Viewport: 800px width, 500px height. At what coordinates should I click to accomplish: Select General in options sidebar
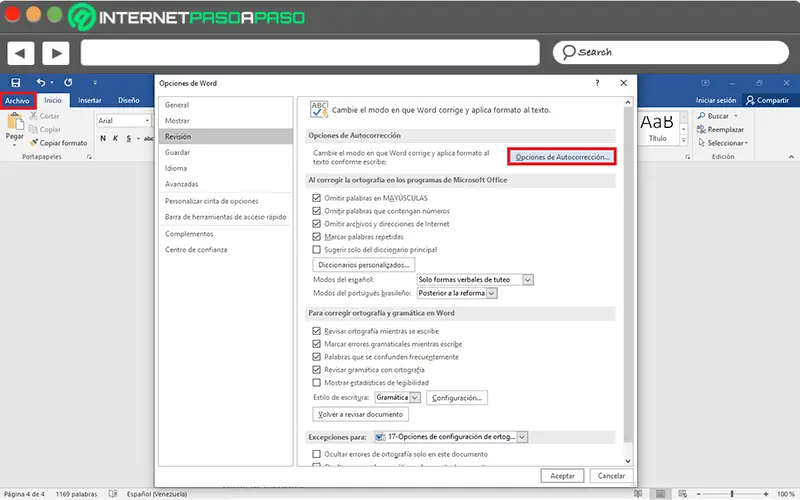226,105
